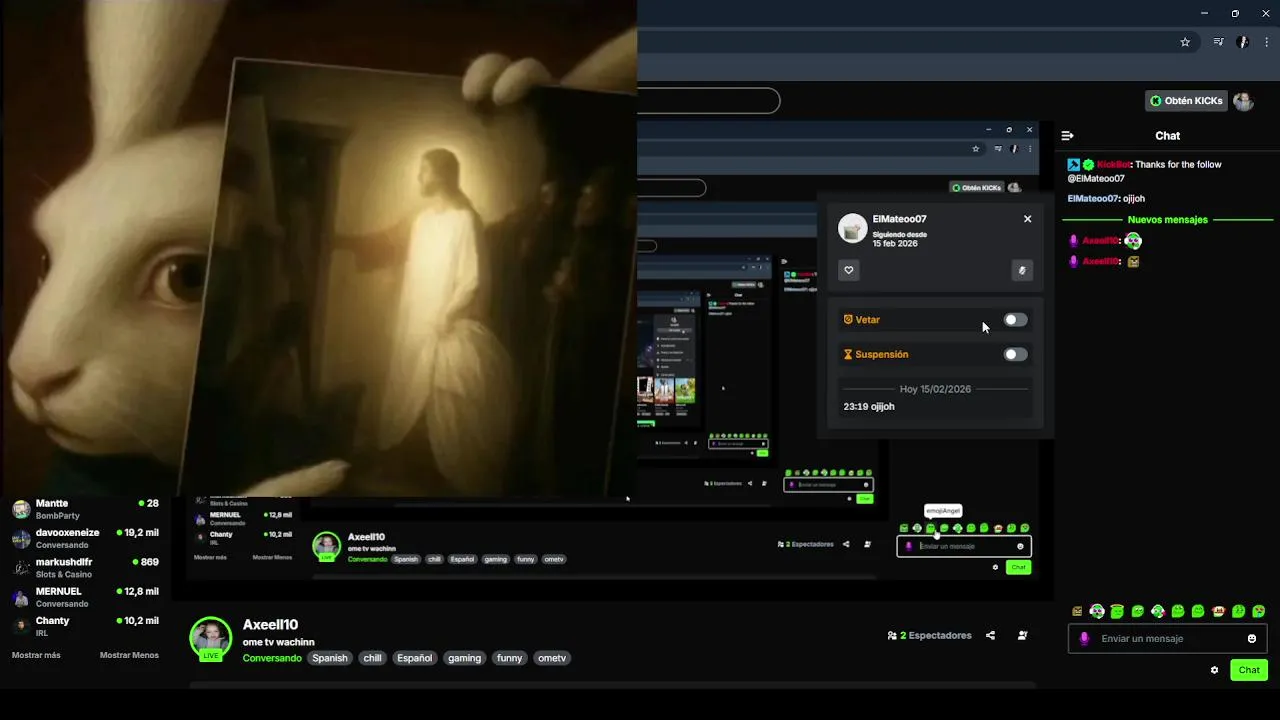Open the emoji picker in message box

click(x=1252, y=638)
